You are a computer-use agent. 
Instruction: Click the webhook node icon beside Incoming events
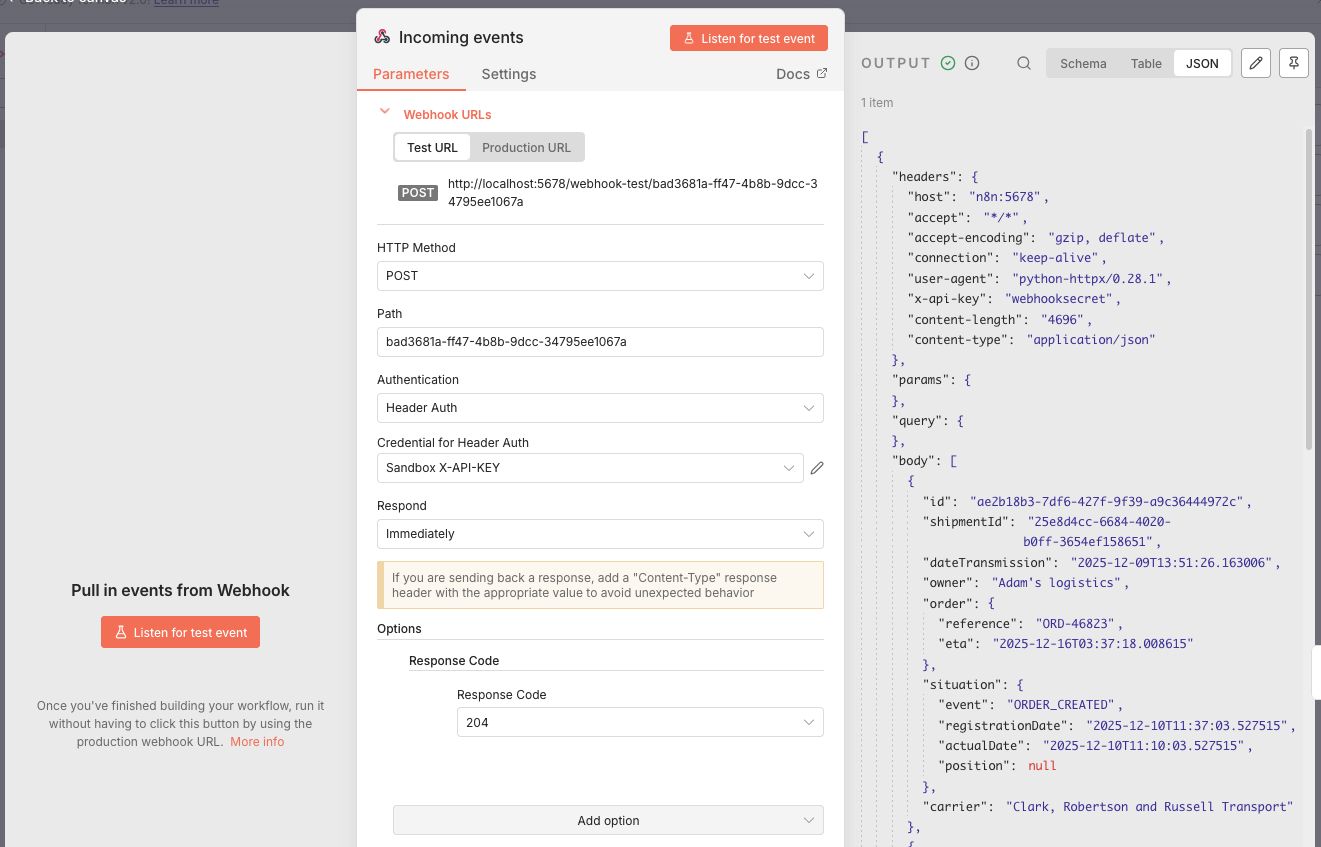[x=382, y=37]
